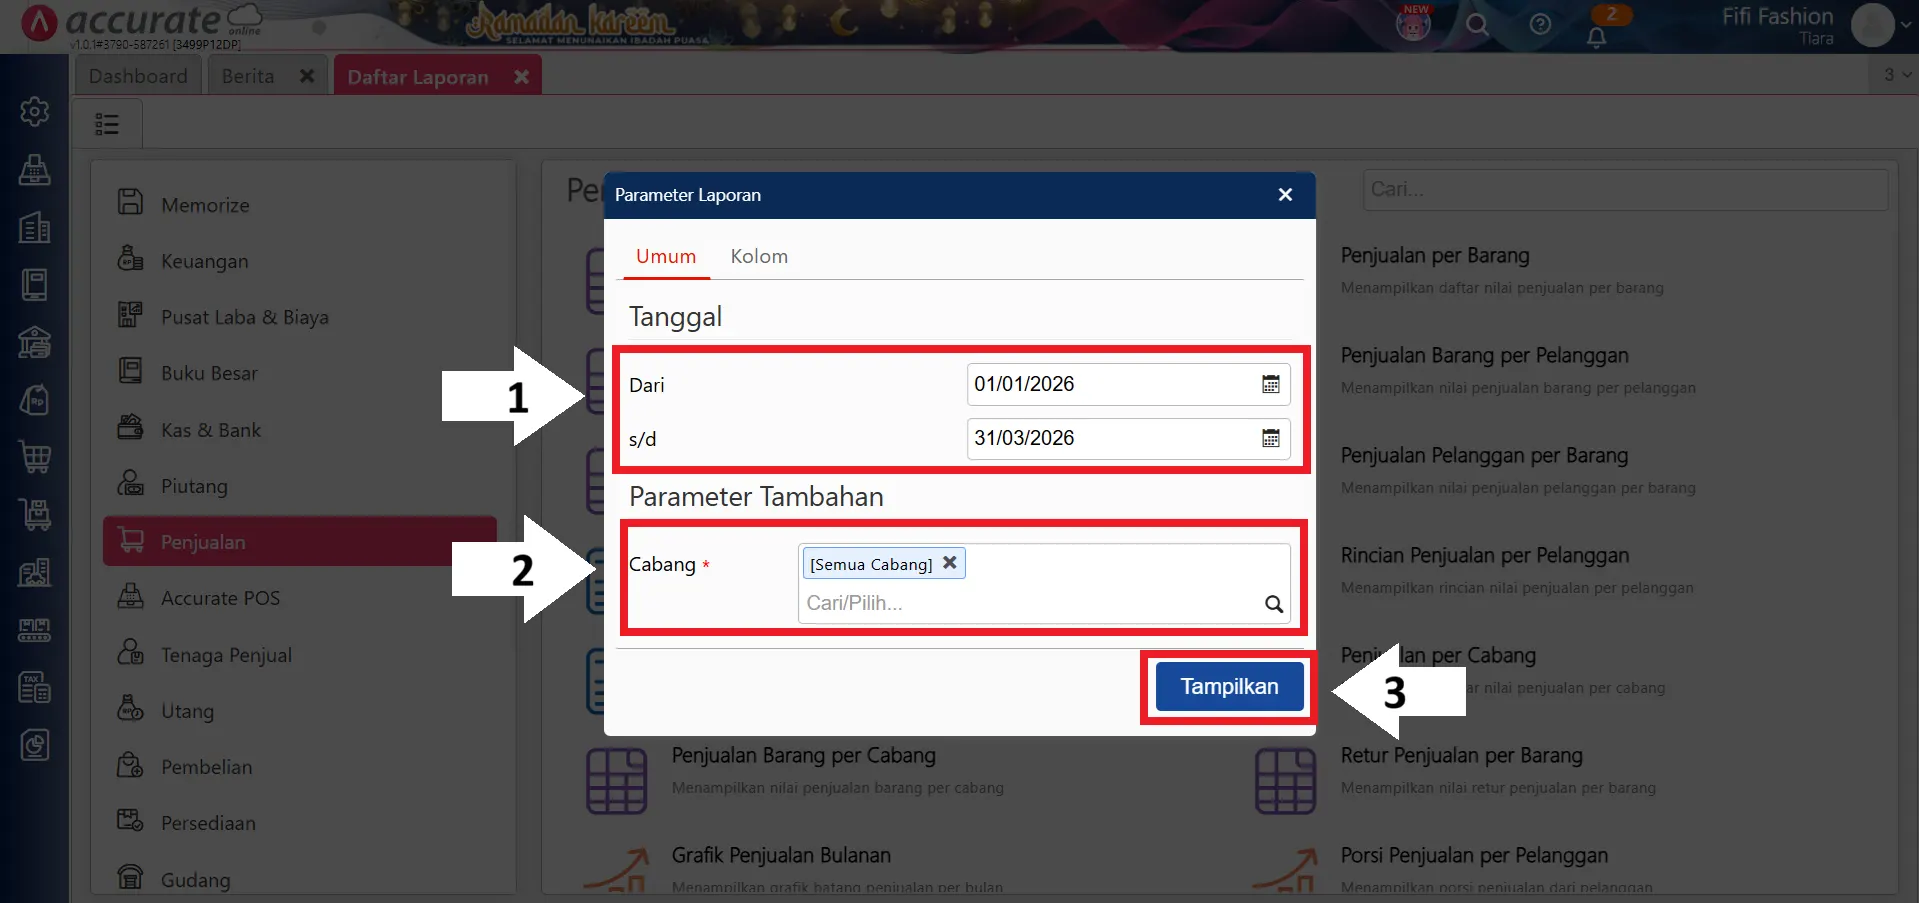This screenshot has width=1919, height=903.
Task: Open the s/d date picker calendar
Action: coord(1270,438)
